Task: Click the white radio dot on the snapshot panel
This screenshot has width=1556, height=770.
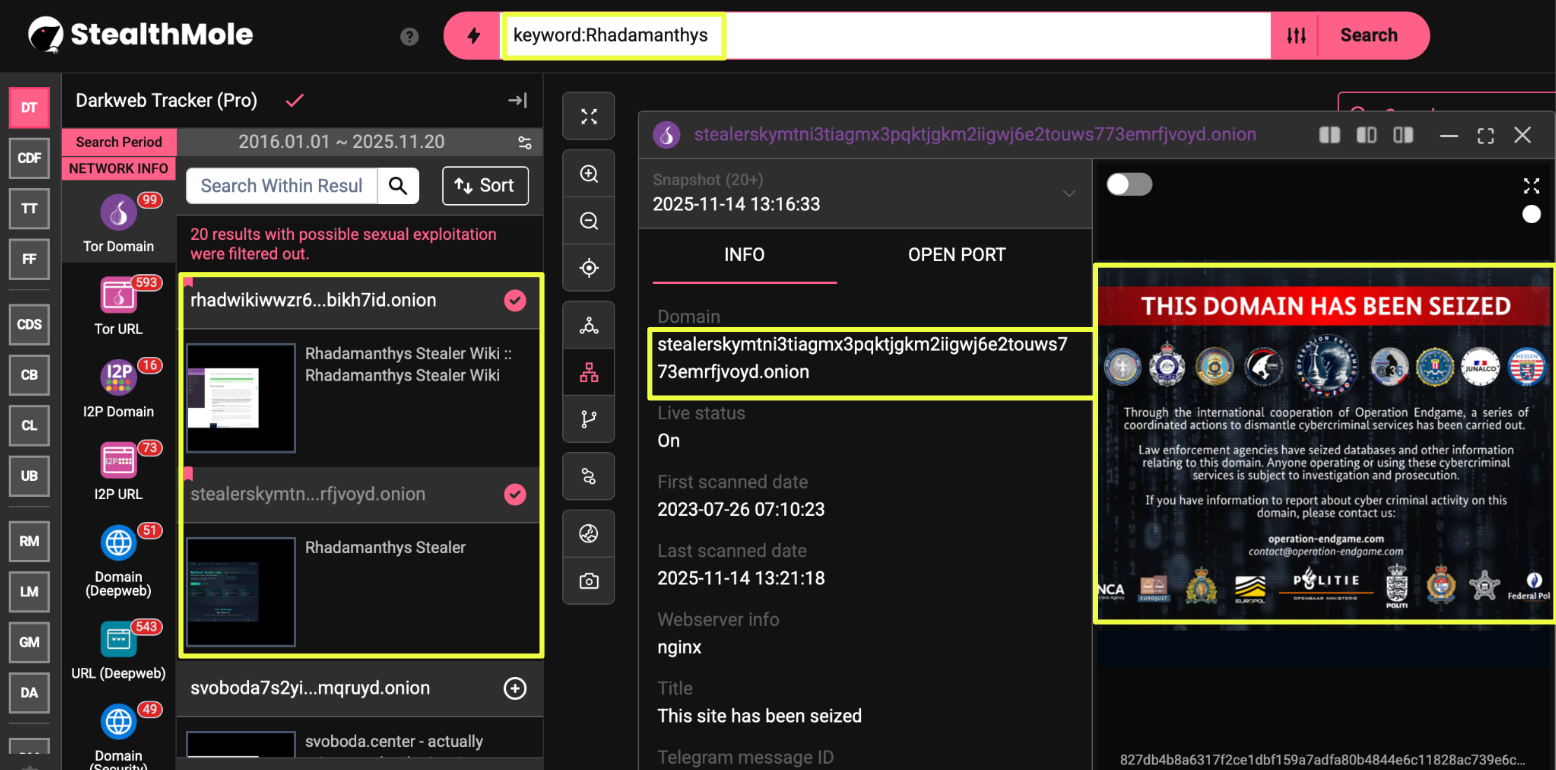Action: (x=1531, y=213)
